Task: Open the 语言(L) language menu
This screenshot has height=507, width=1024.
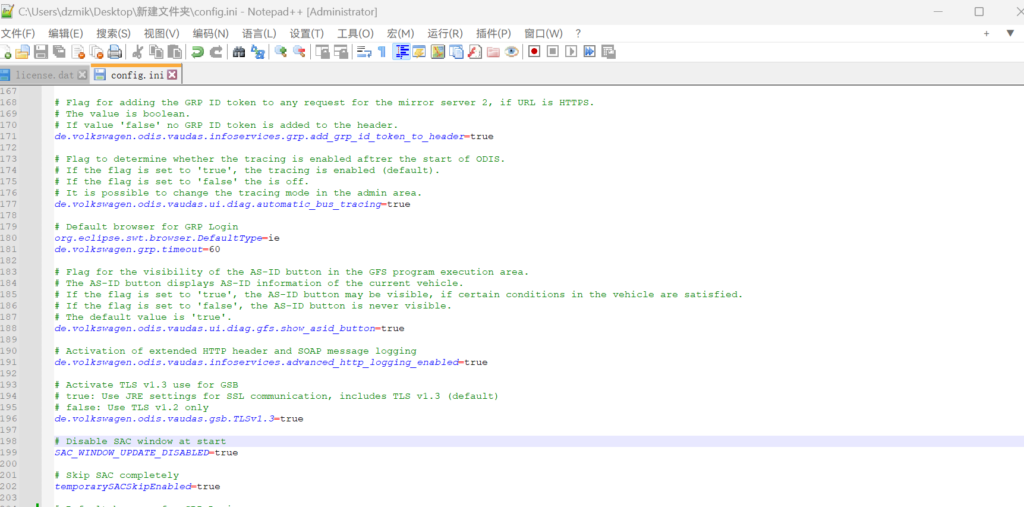Action: click(259, 34)
